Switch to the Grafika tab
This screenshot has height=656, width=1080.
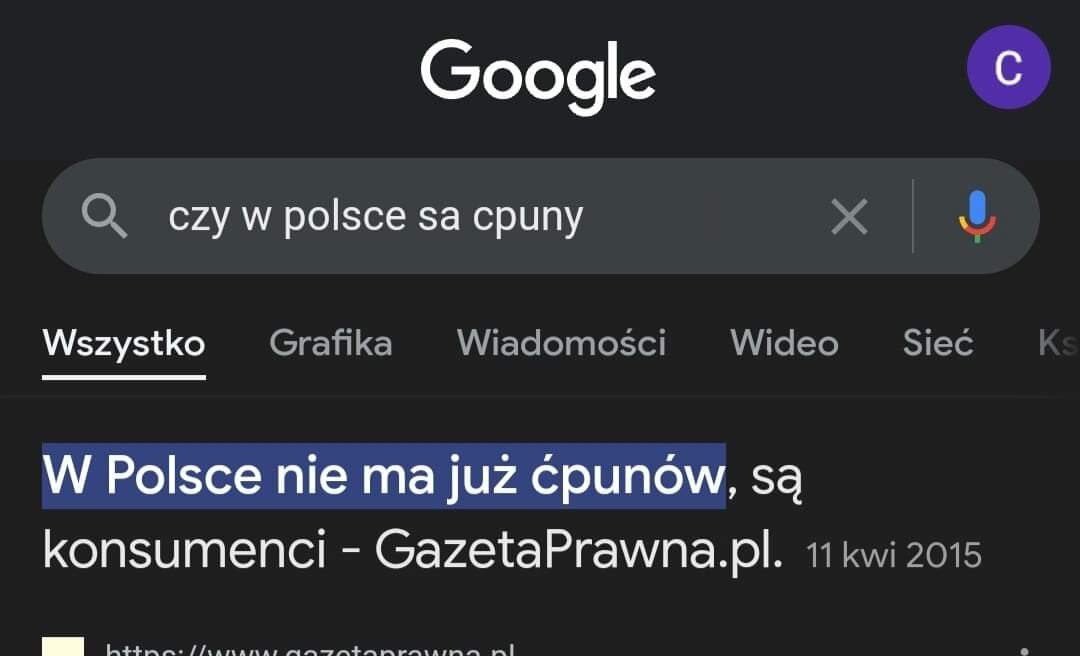coord(330,344)
